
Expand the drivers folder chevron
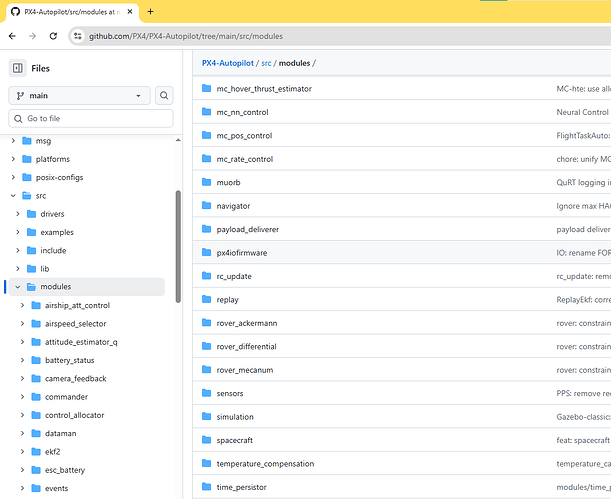pos(18,214)
